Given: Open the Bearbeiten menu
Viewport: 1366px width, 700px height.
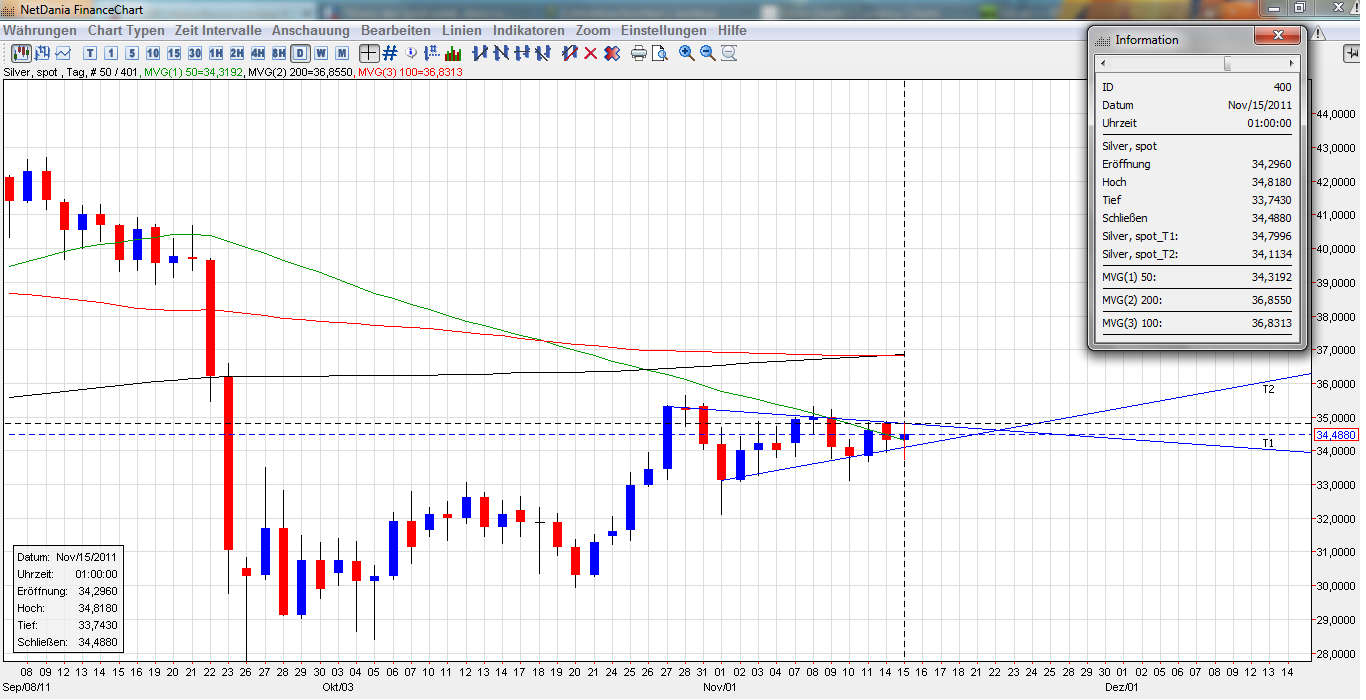Looking at the screenshot, I should (x=396, y=31).
